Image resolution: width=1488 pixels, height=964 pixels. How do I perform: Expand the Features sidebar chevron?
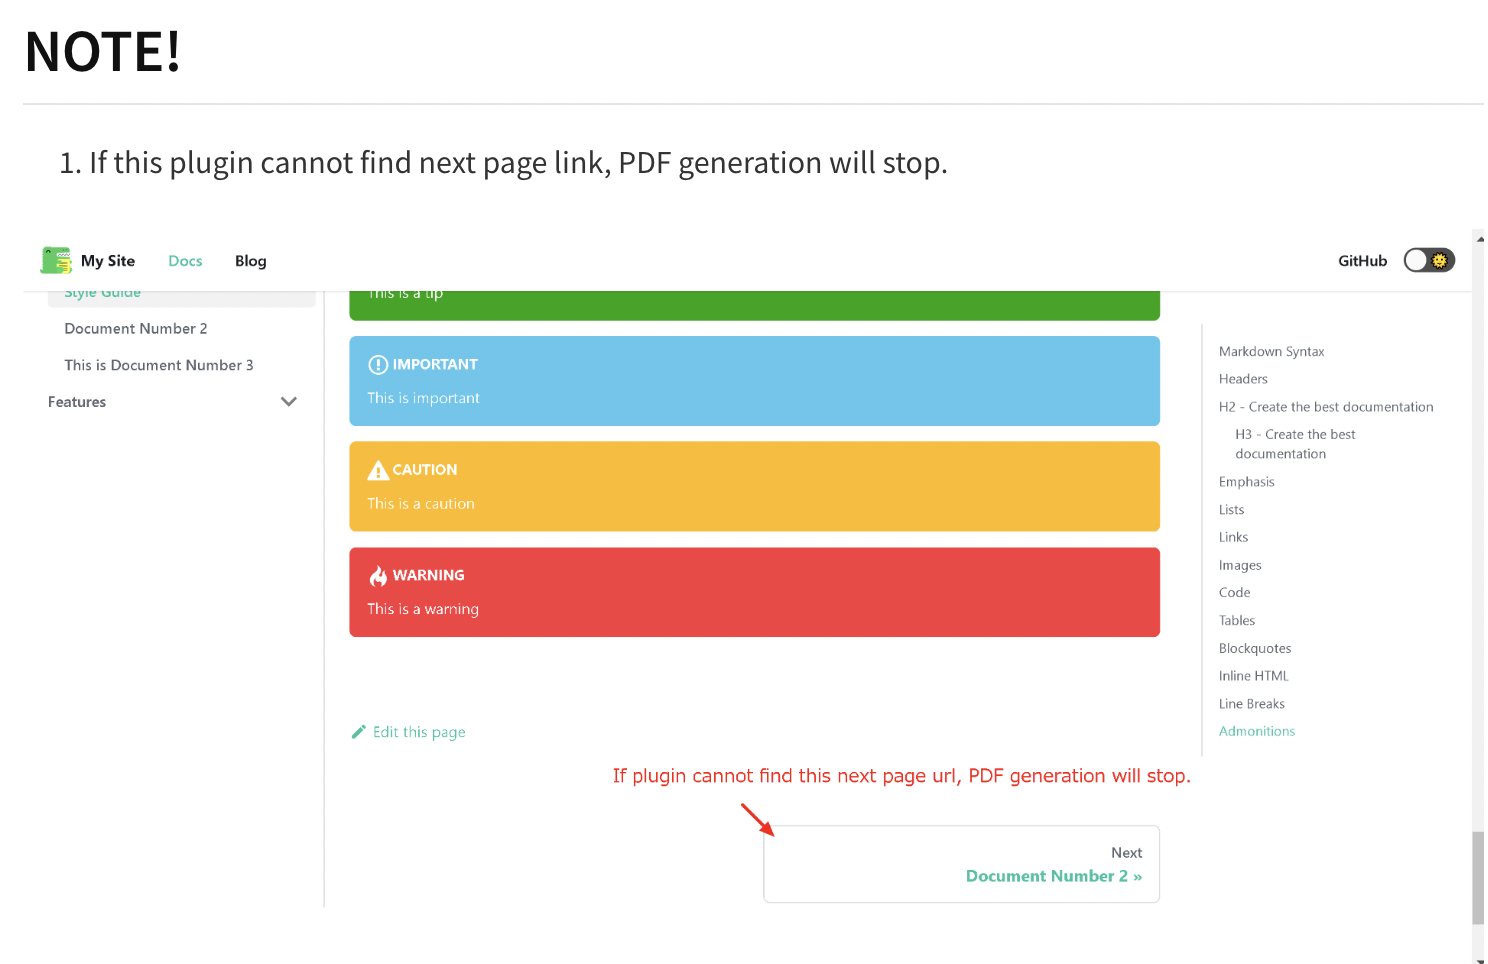[x=289, y=402]
